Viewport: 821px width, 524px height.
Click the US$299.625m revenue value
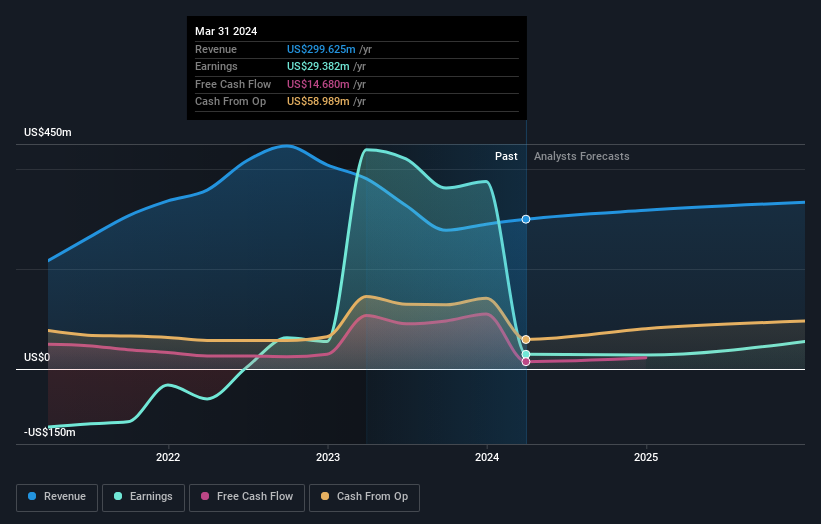pos(321,49)
